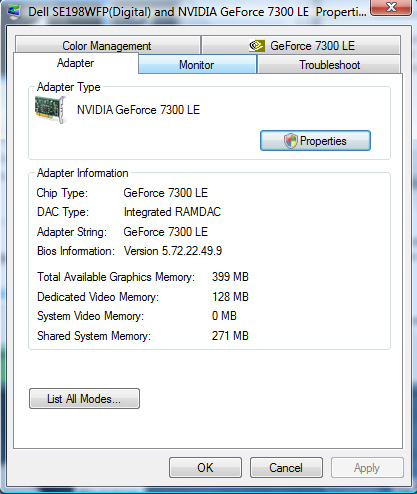Click the NVIDIA GeForce 7300 LE adapter name
This screenshot has width=417, height=494.
[138, 110]
